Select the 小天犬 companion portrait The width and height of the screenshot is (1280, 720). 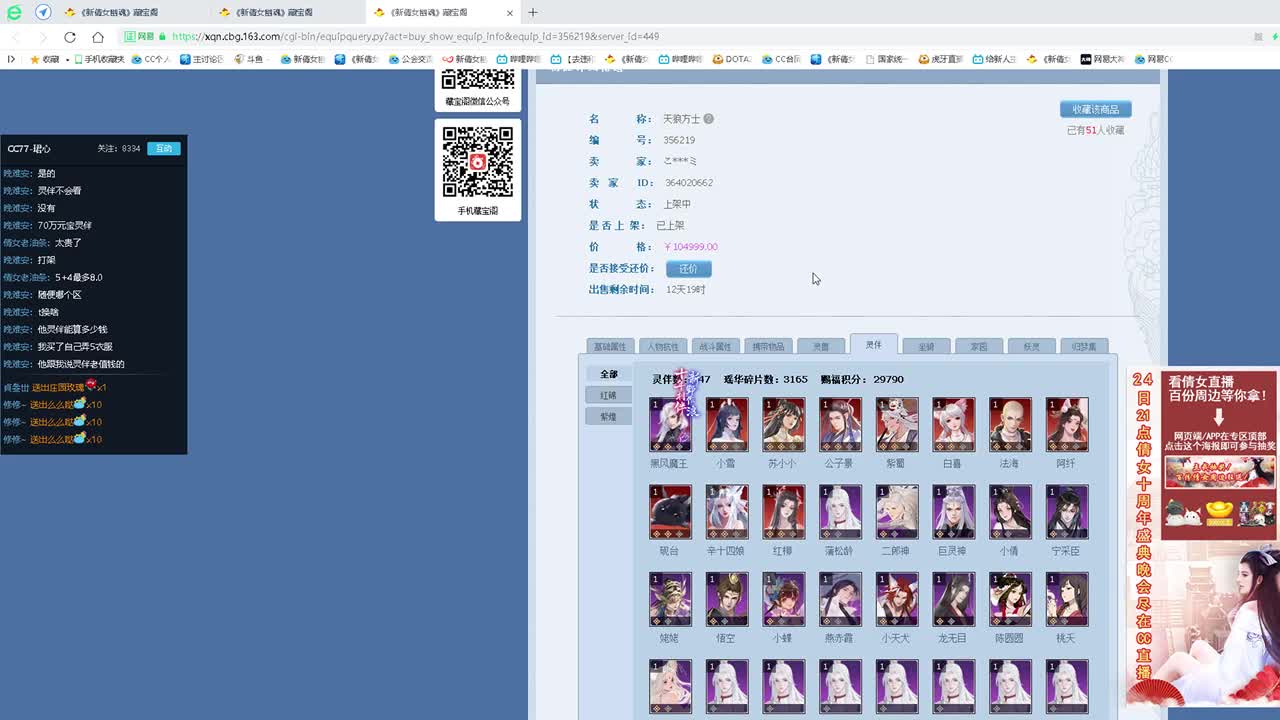coord(897,599)
